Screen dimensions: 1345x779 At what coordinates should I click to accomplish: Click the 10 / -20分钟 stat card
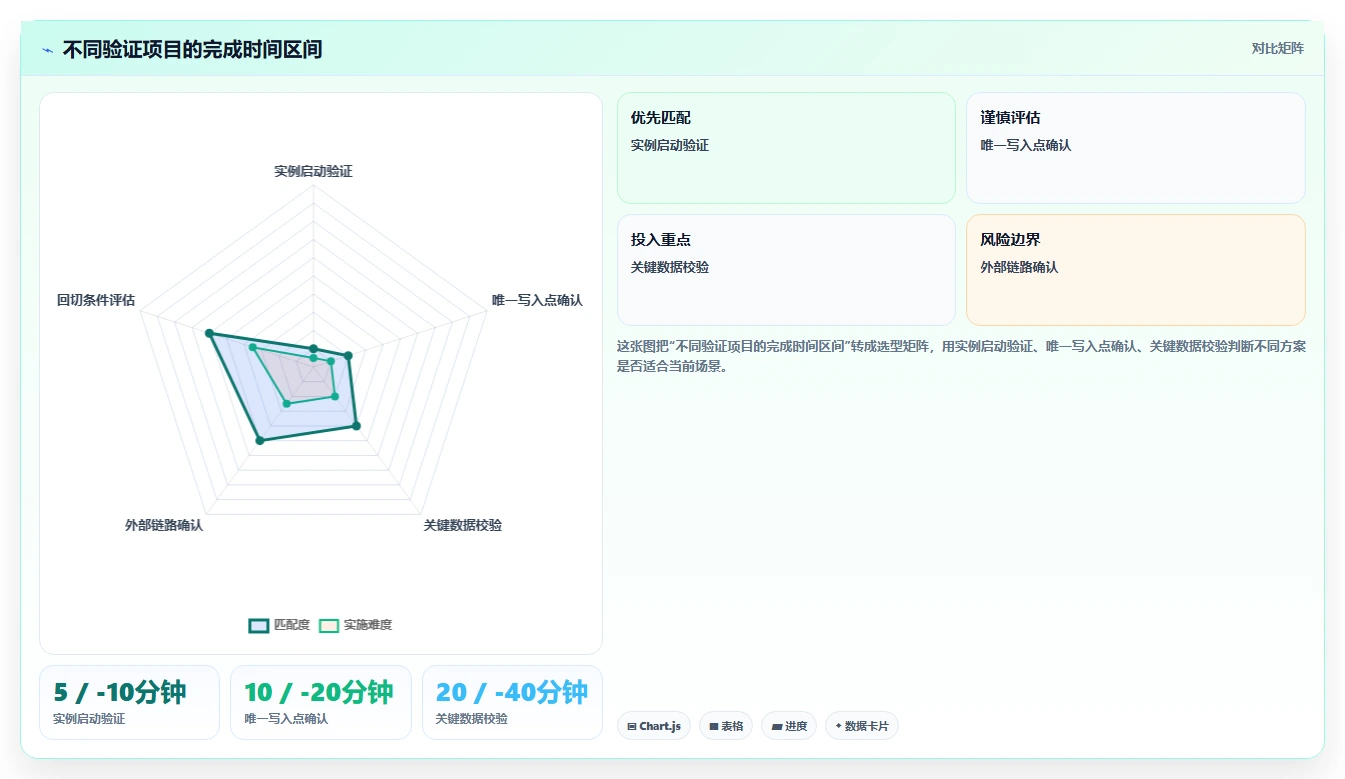[x=321, y=702]
